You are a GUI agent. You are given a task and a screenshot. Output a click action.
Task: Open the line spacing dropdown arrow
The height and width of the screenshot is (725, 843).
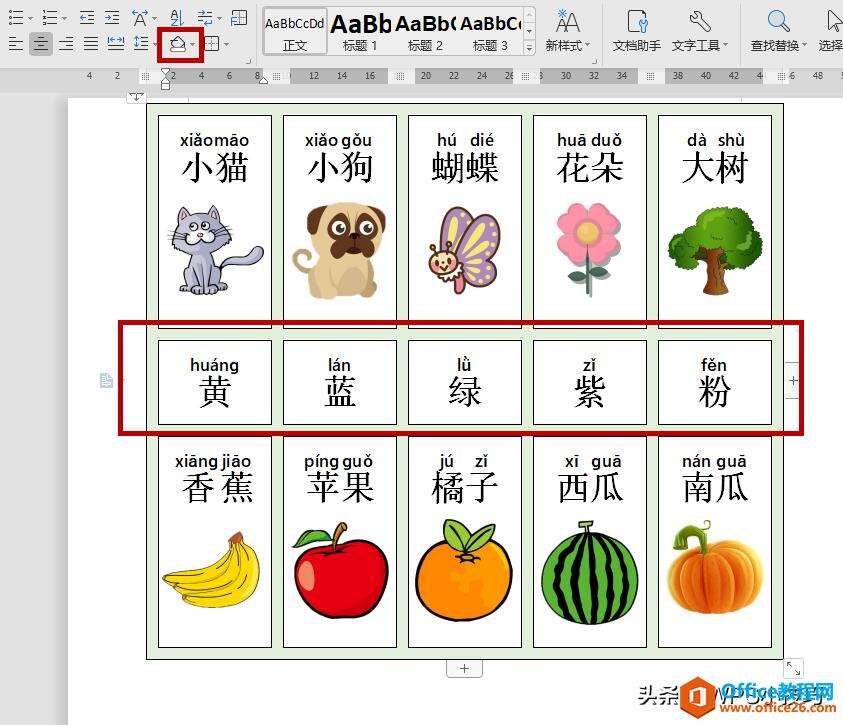[x=155, y=43]
